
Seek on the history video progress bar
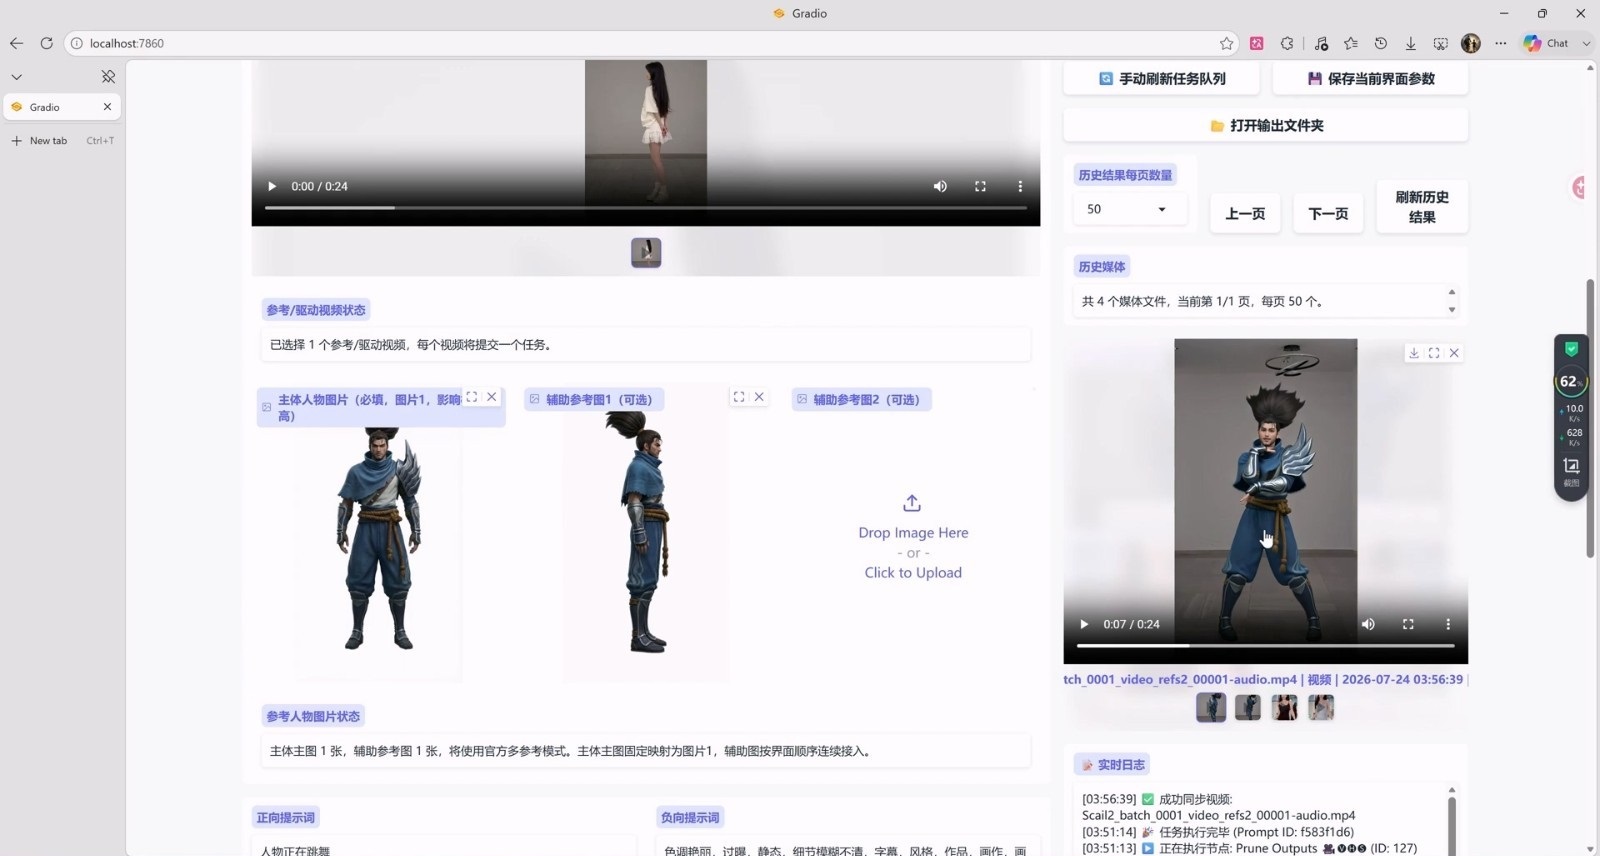pos(1265,646)
